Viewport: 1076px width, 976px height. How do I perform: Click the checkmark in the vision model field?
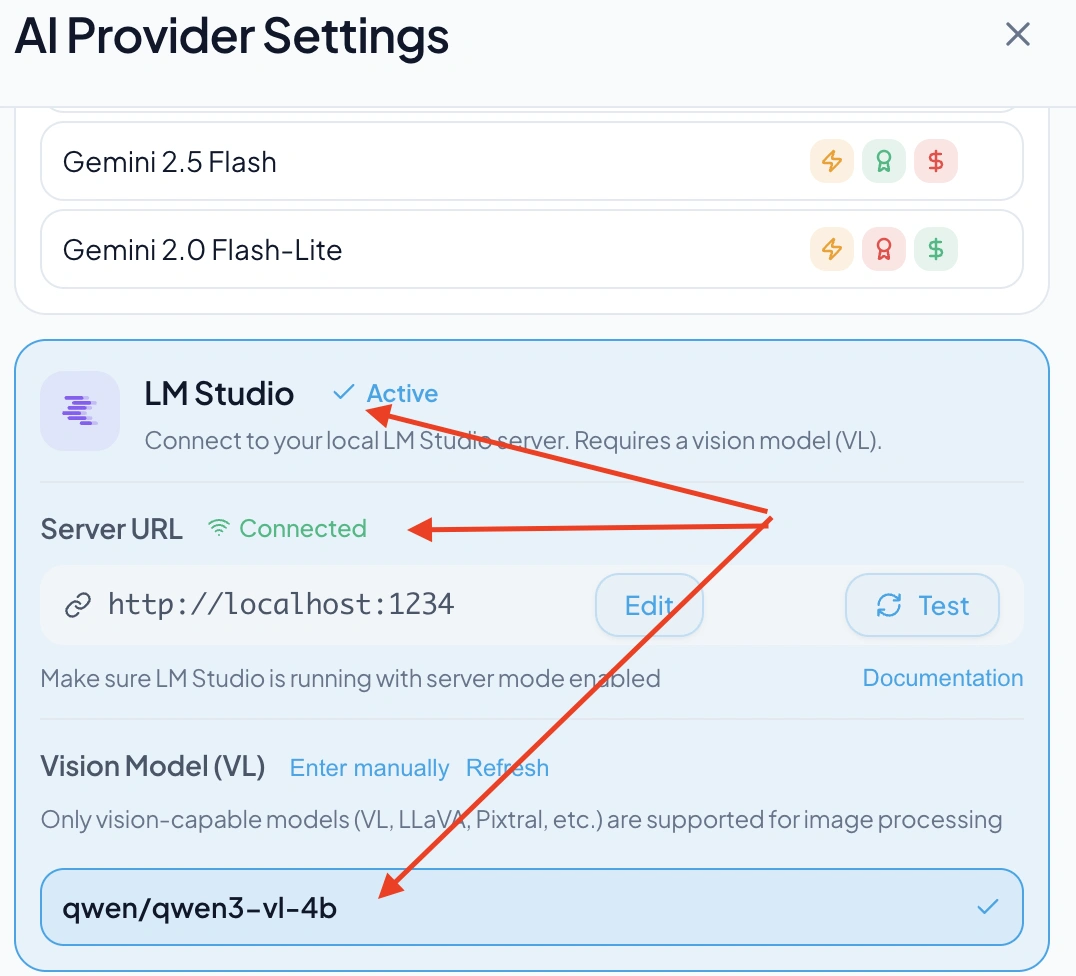click(988, 907)
